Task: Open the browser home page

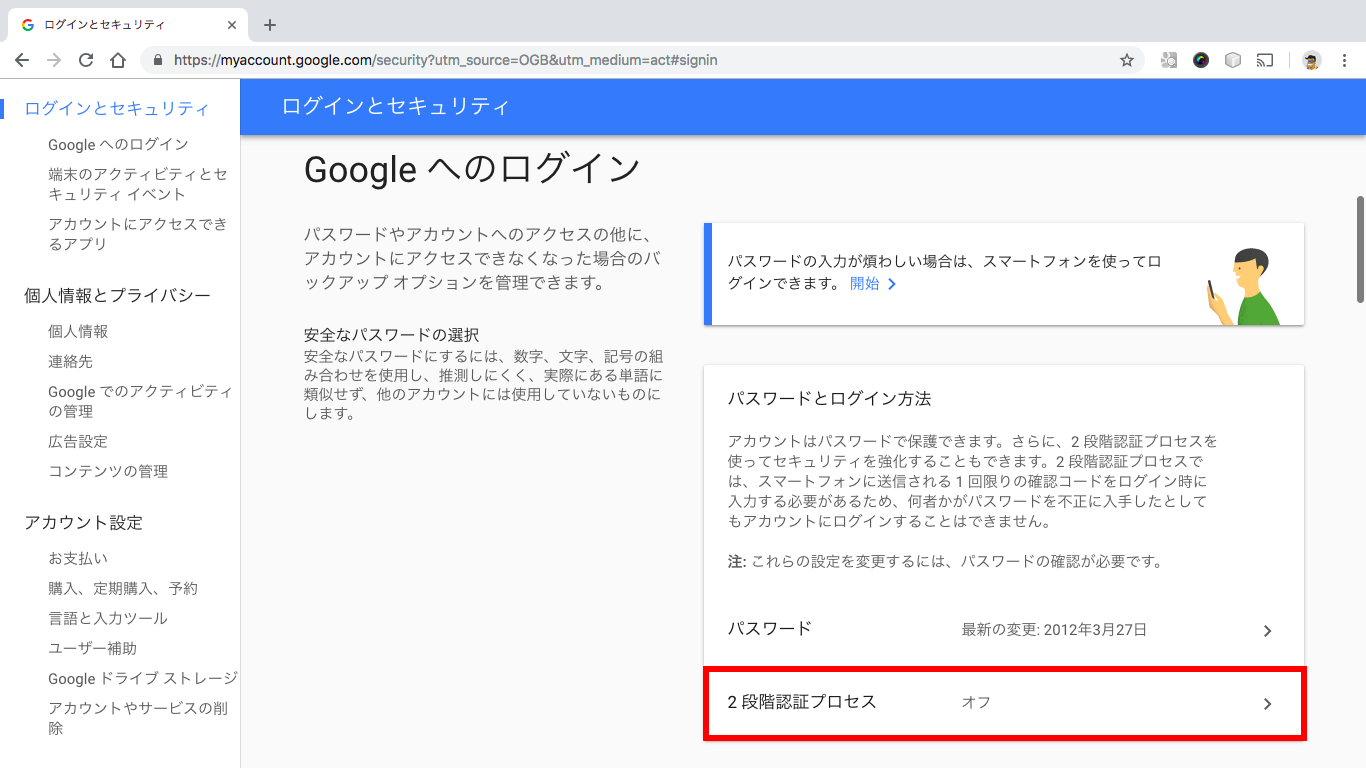Action: [117, 60]
